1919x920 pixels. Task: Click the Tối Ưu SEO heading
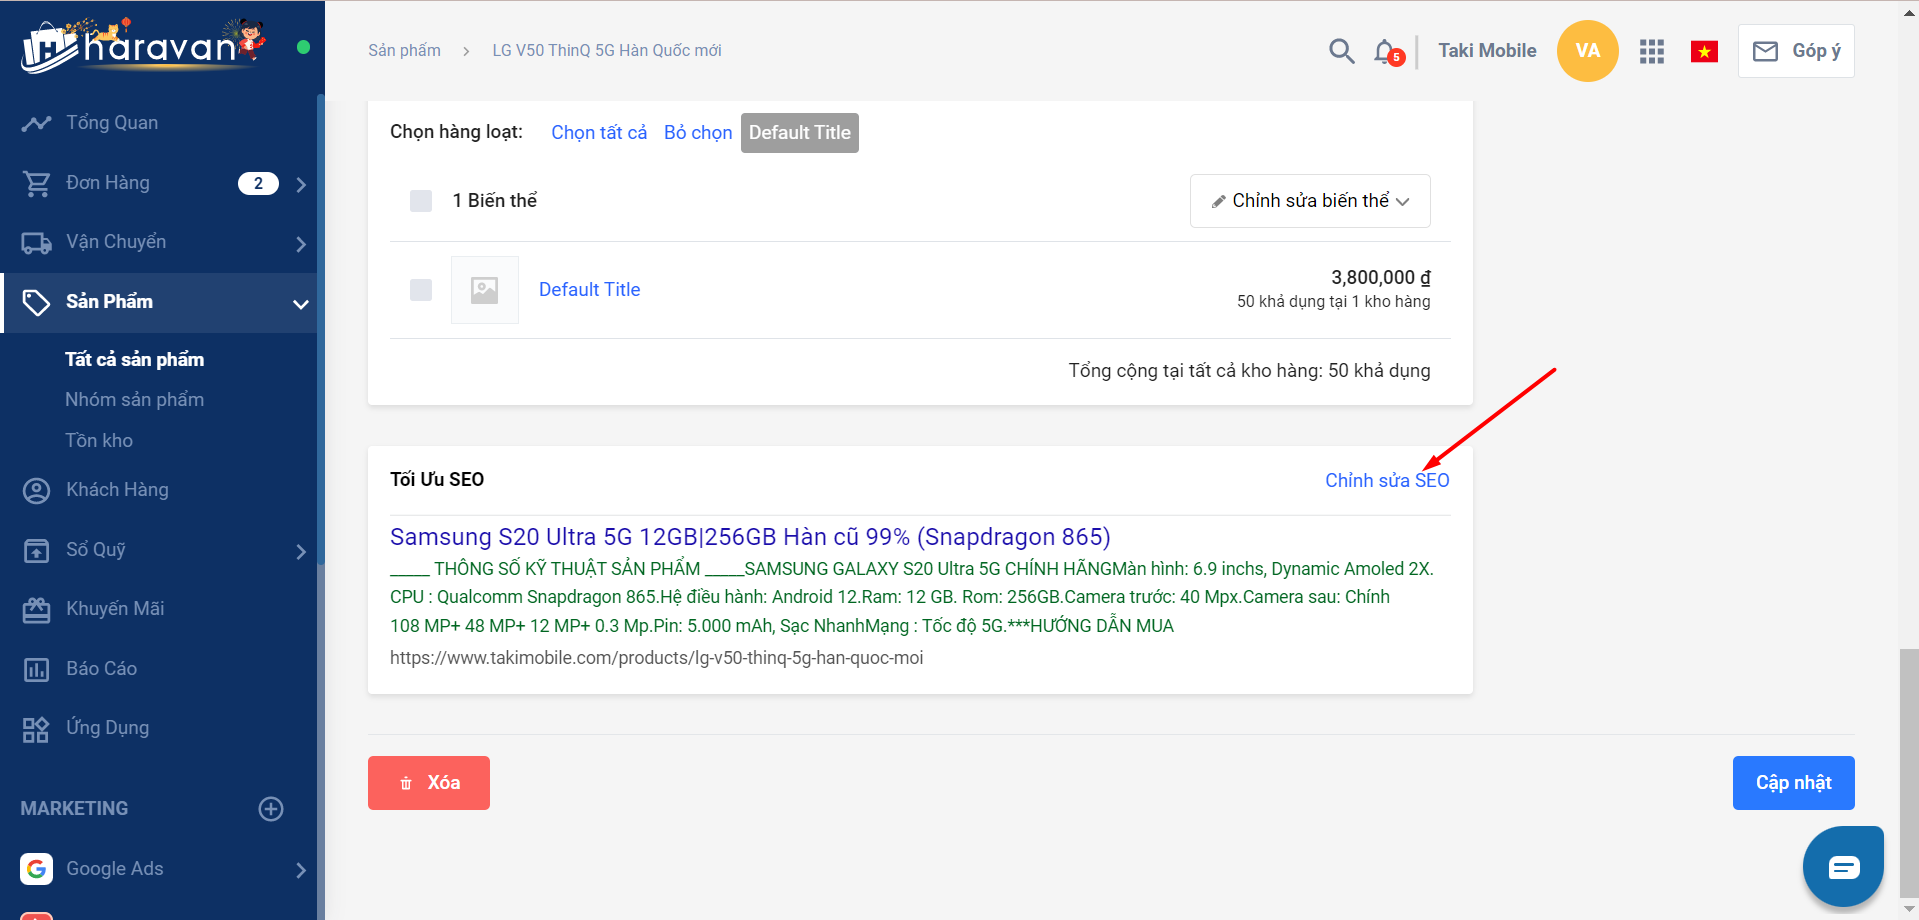tap(437, 480)
